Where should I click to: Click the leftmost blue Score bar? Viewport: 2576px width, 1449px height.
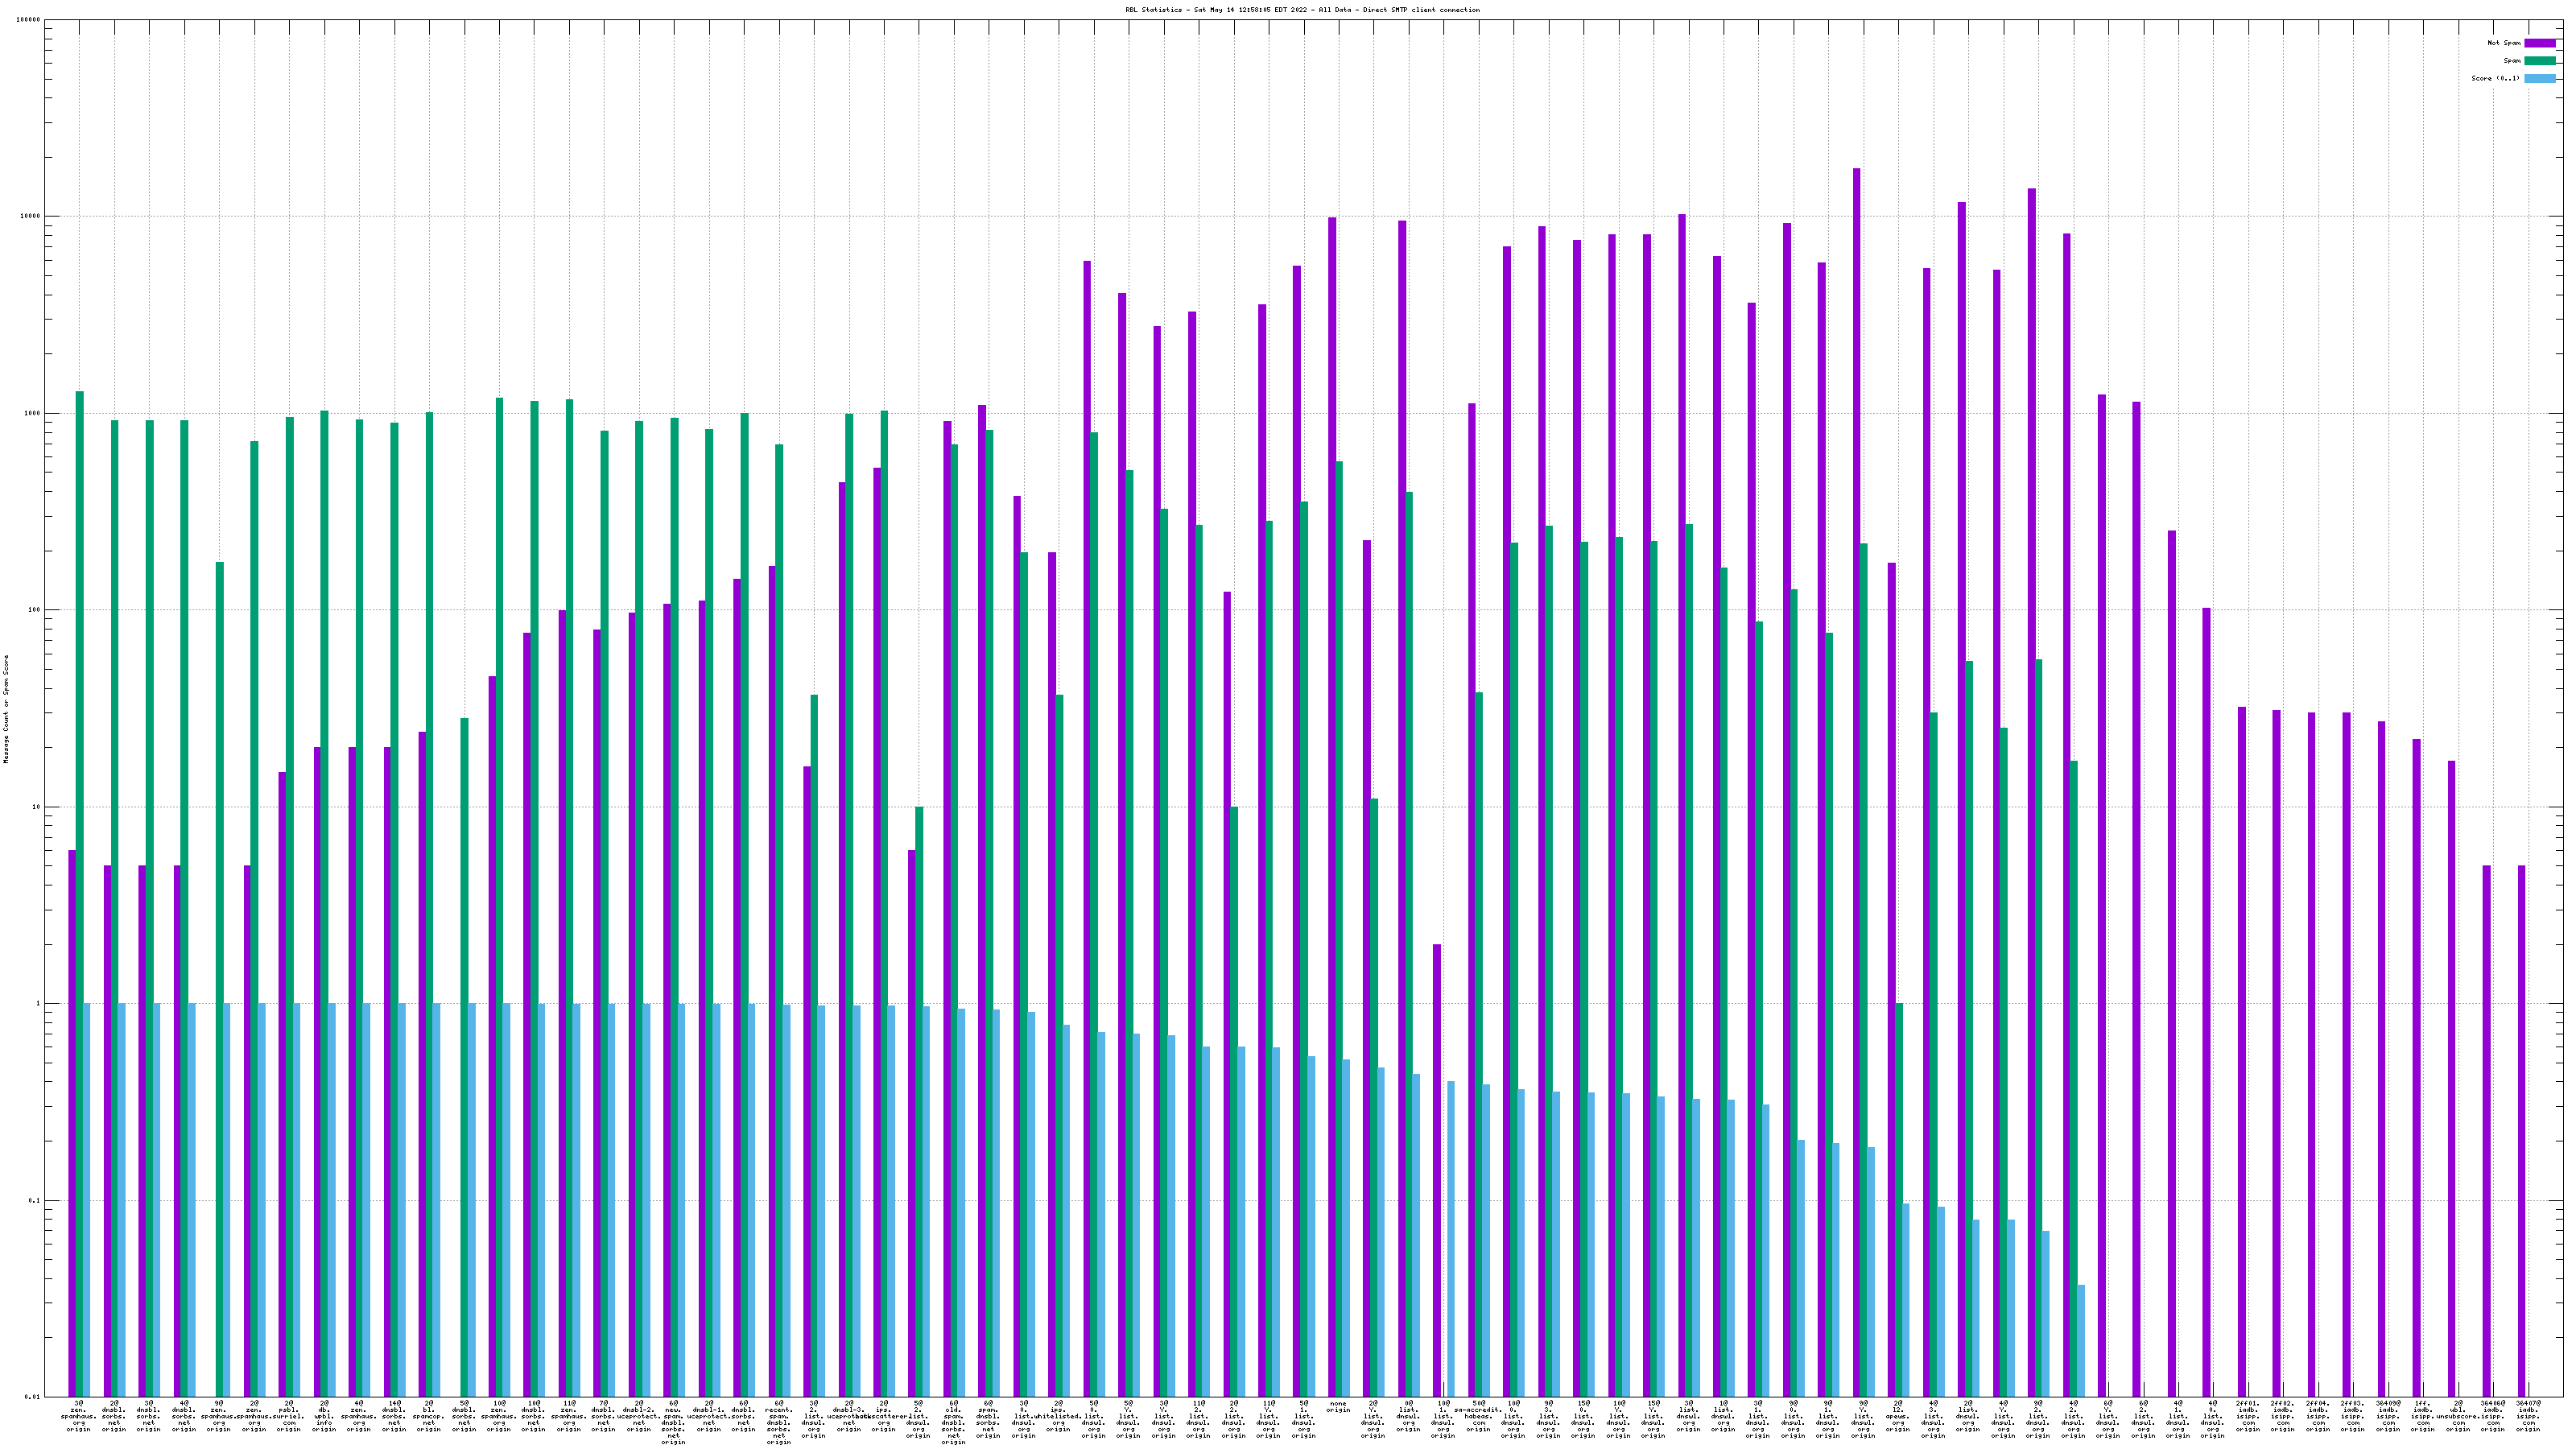click(x=87, y=1200)
